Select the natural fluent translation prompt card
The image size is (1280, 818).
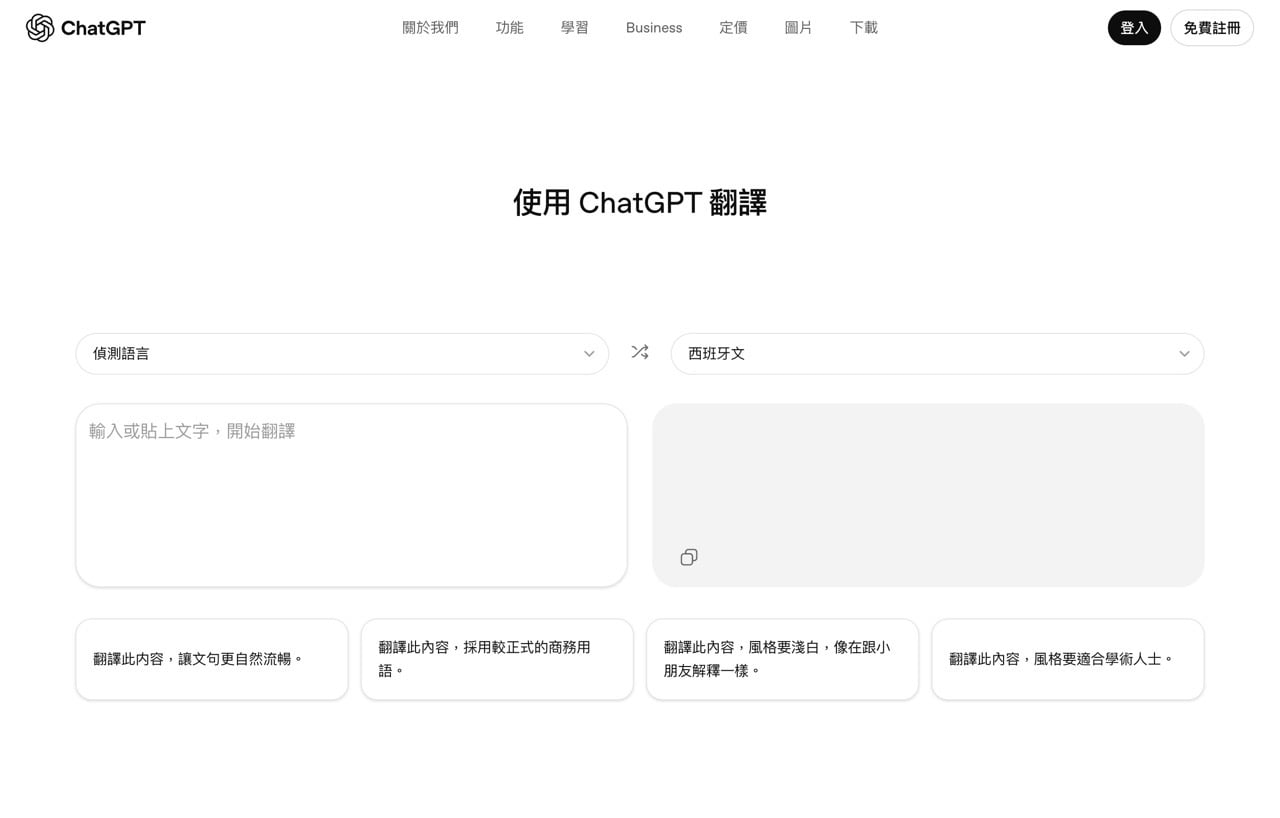point(211,658)
